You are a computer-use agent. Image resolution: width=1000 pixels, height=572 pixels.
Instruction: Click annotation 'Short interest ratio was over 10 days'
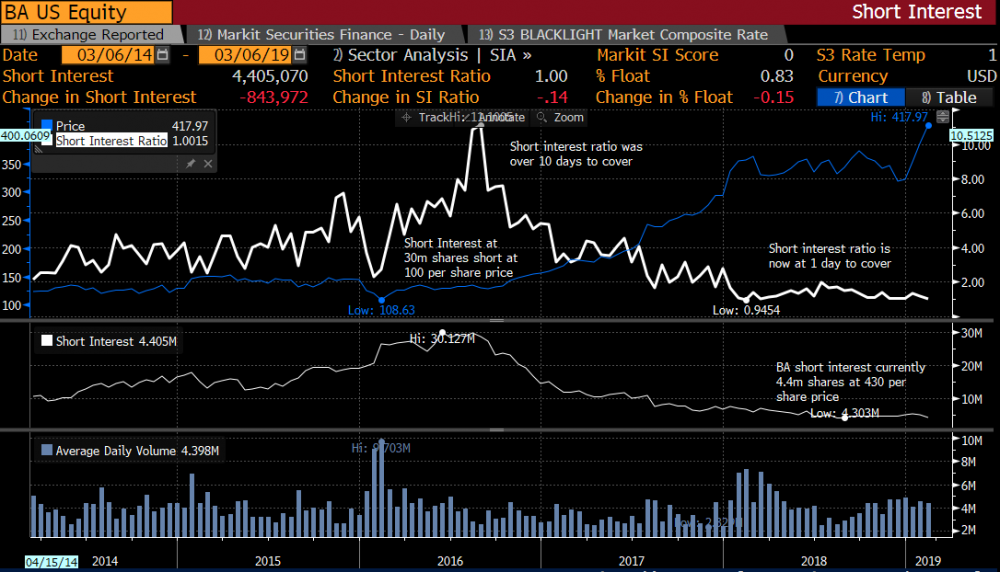[576, 154]
